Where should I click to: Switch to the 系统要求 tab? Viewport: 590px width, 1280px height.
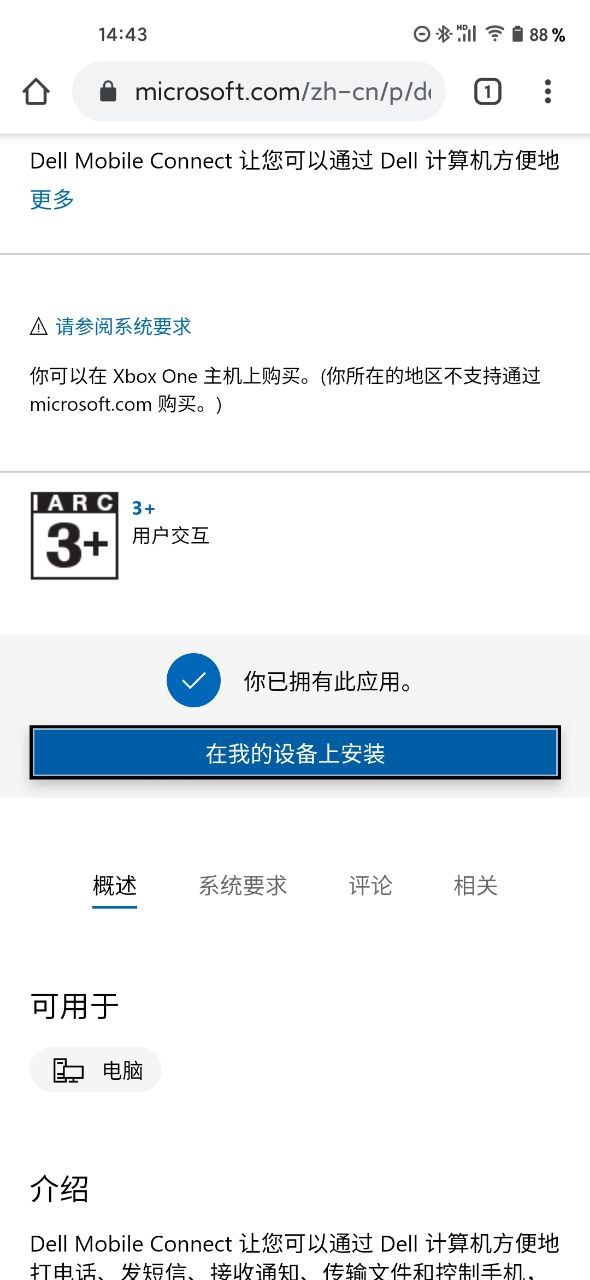click(243, 886)
